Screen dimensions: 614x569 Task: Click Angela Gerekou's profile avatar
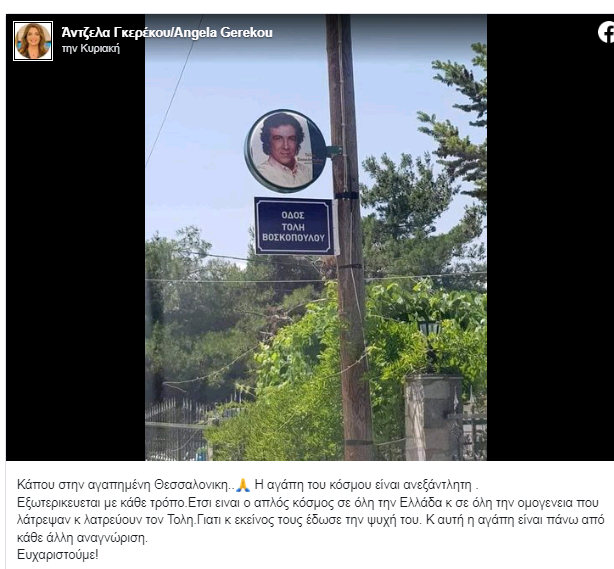click(33, 41)
